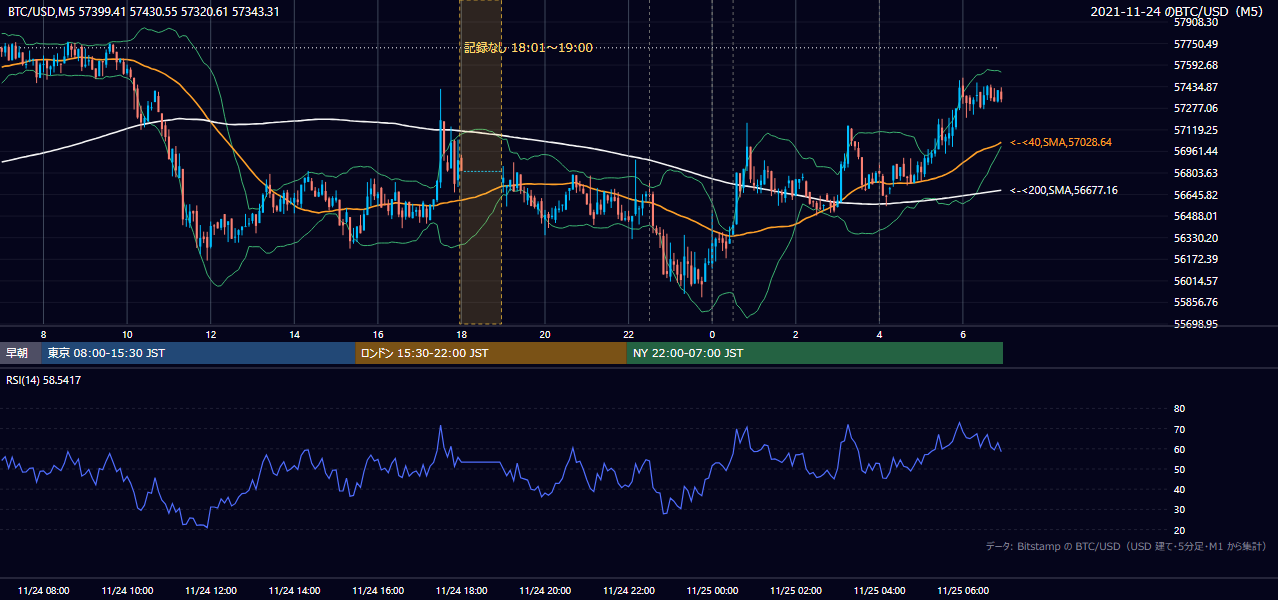Click the '11/24 22:00' date axis label
Screen dimensions: 1278x600
629,591
